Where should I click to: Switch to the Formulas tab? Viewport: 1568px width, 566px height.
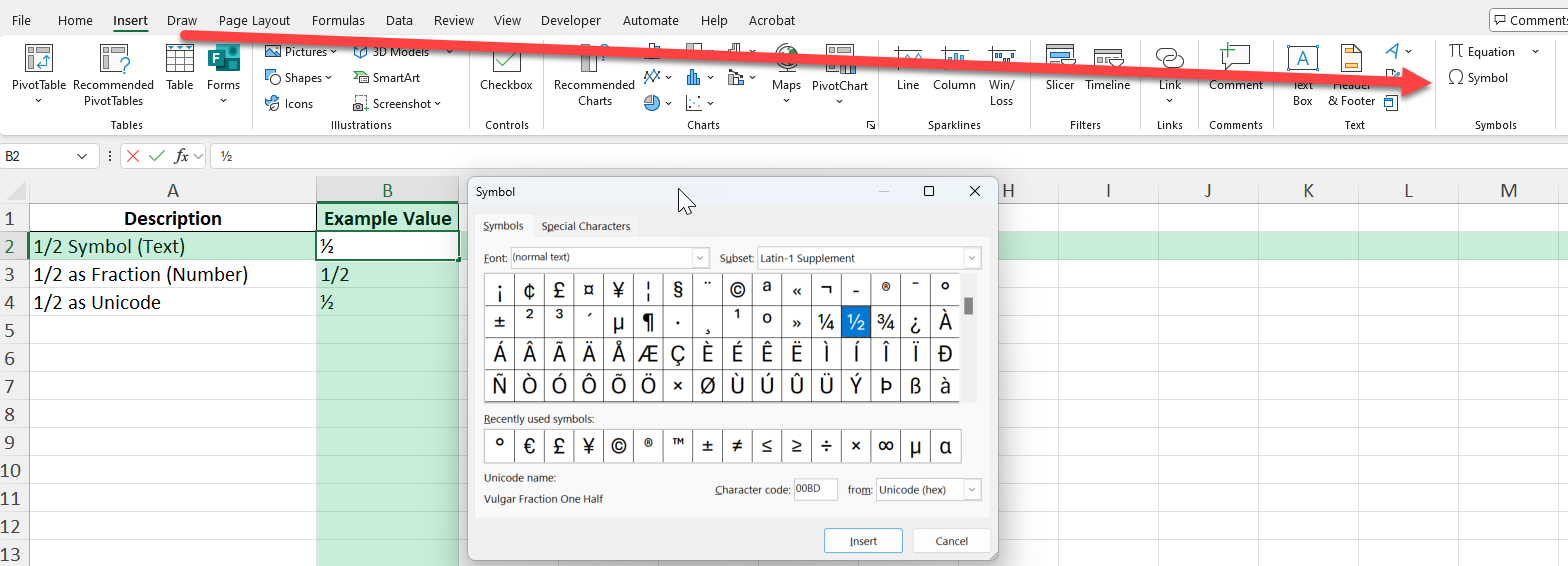click(x=338, y=20)
